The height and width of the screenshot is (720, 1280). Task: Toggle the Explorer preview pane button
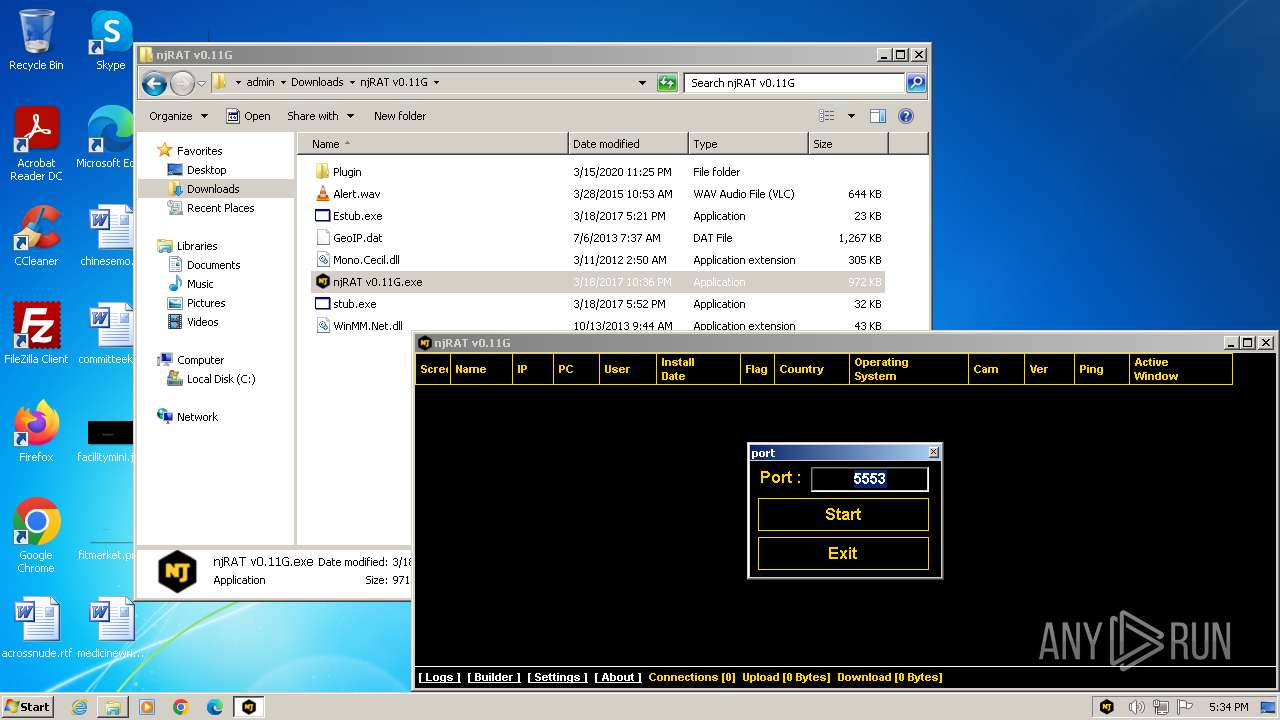pyautogui.click(x=878, y=116)
